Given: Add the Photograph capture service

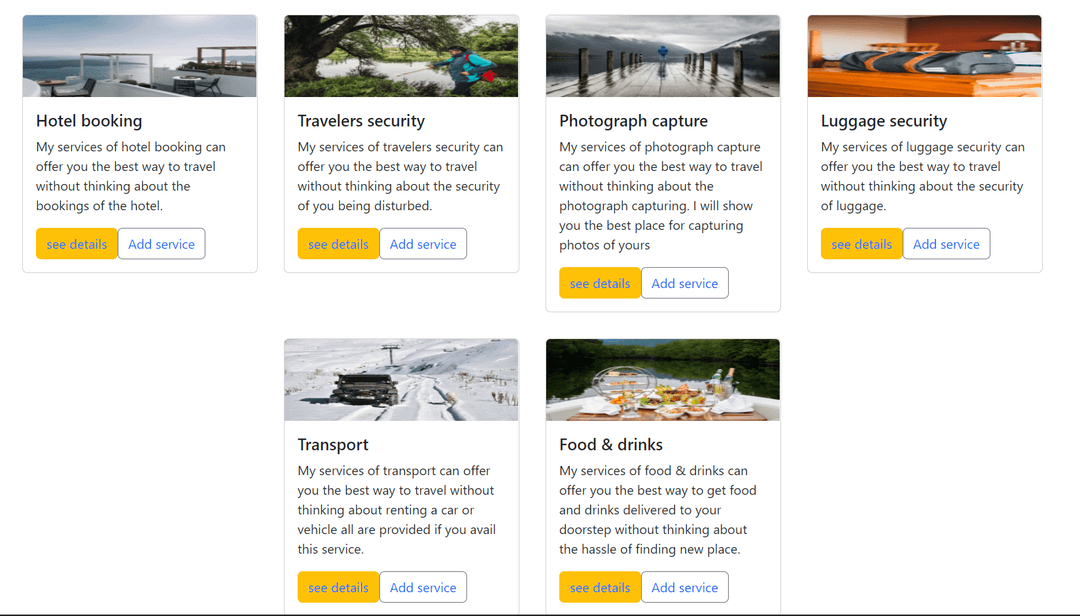Looking at the screenshot, I should (x=685, y=283).
